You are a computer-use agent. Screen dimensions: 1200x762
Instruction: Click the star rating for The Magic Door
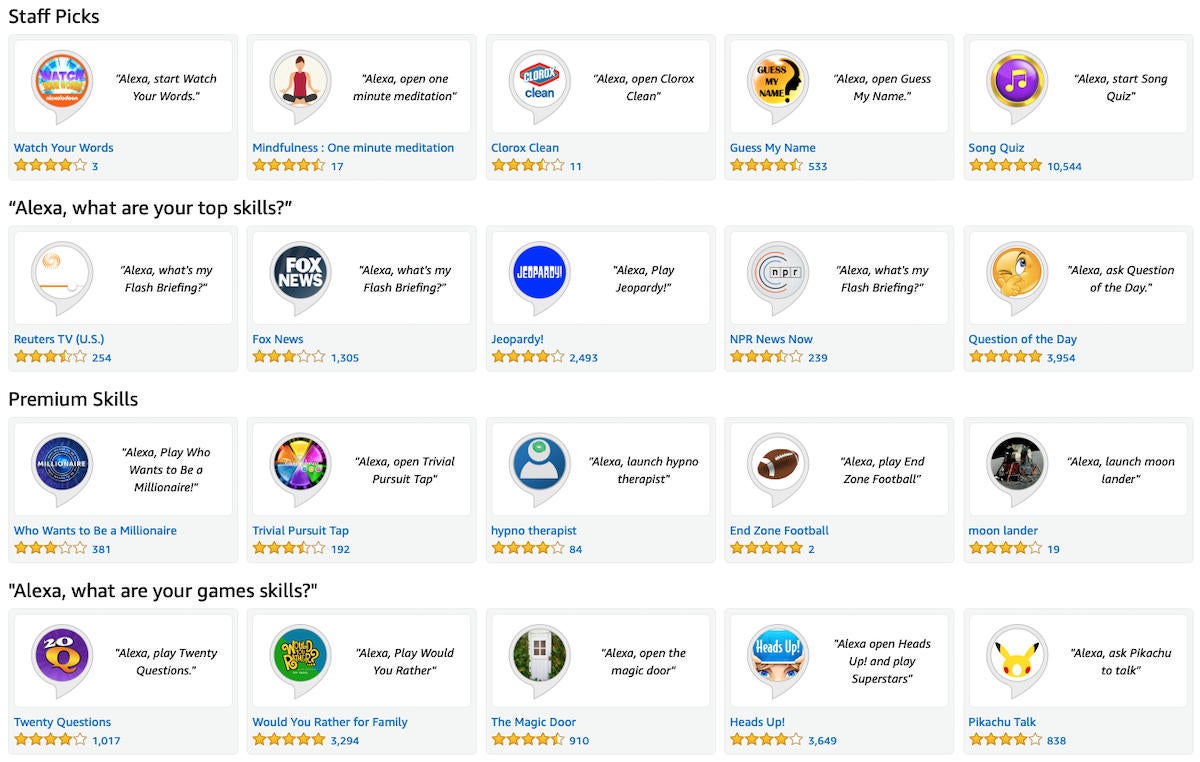point(528,740)
